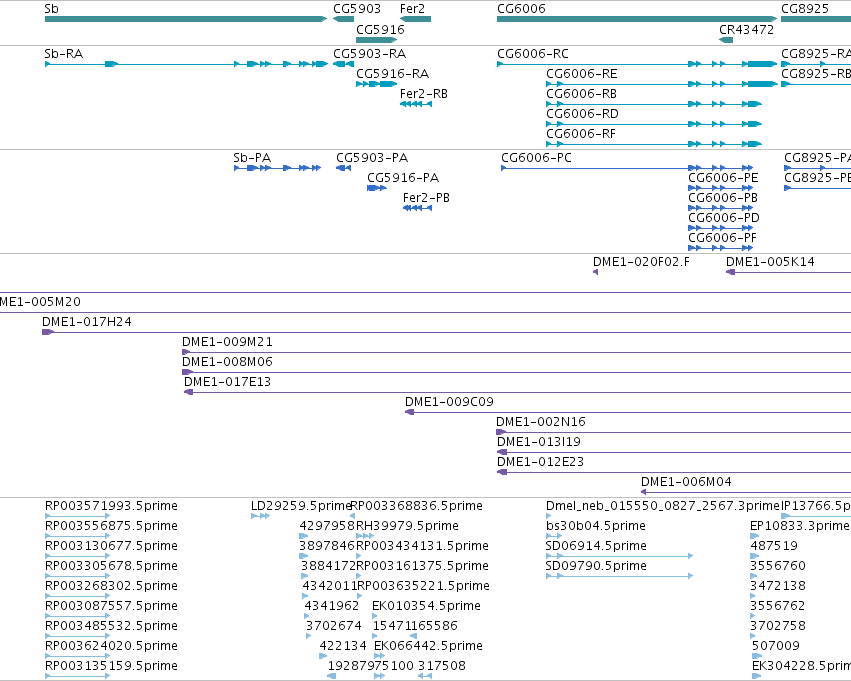Click the DME1-009C09 BAC label
The width and height of the screenshot is (851, 681).
[449, 403]
